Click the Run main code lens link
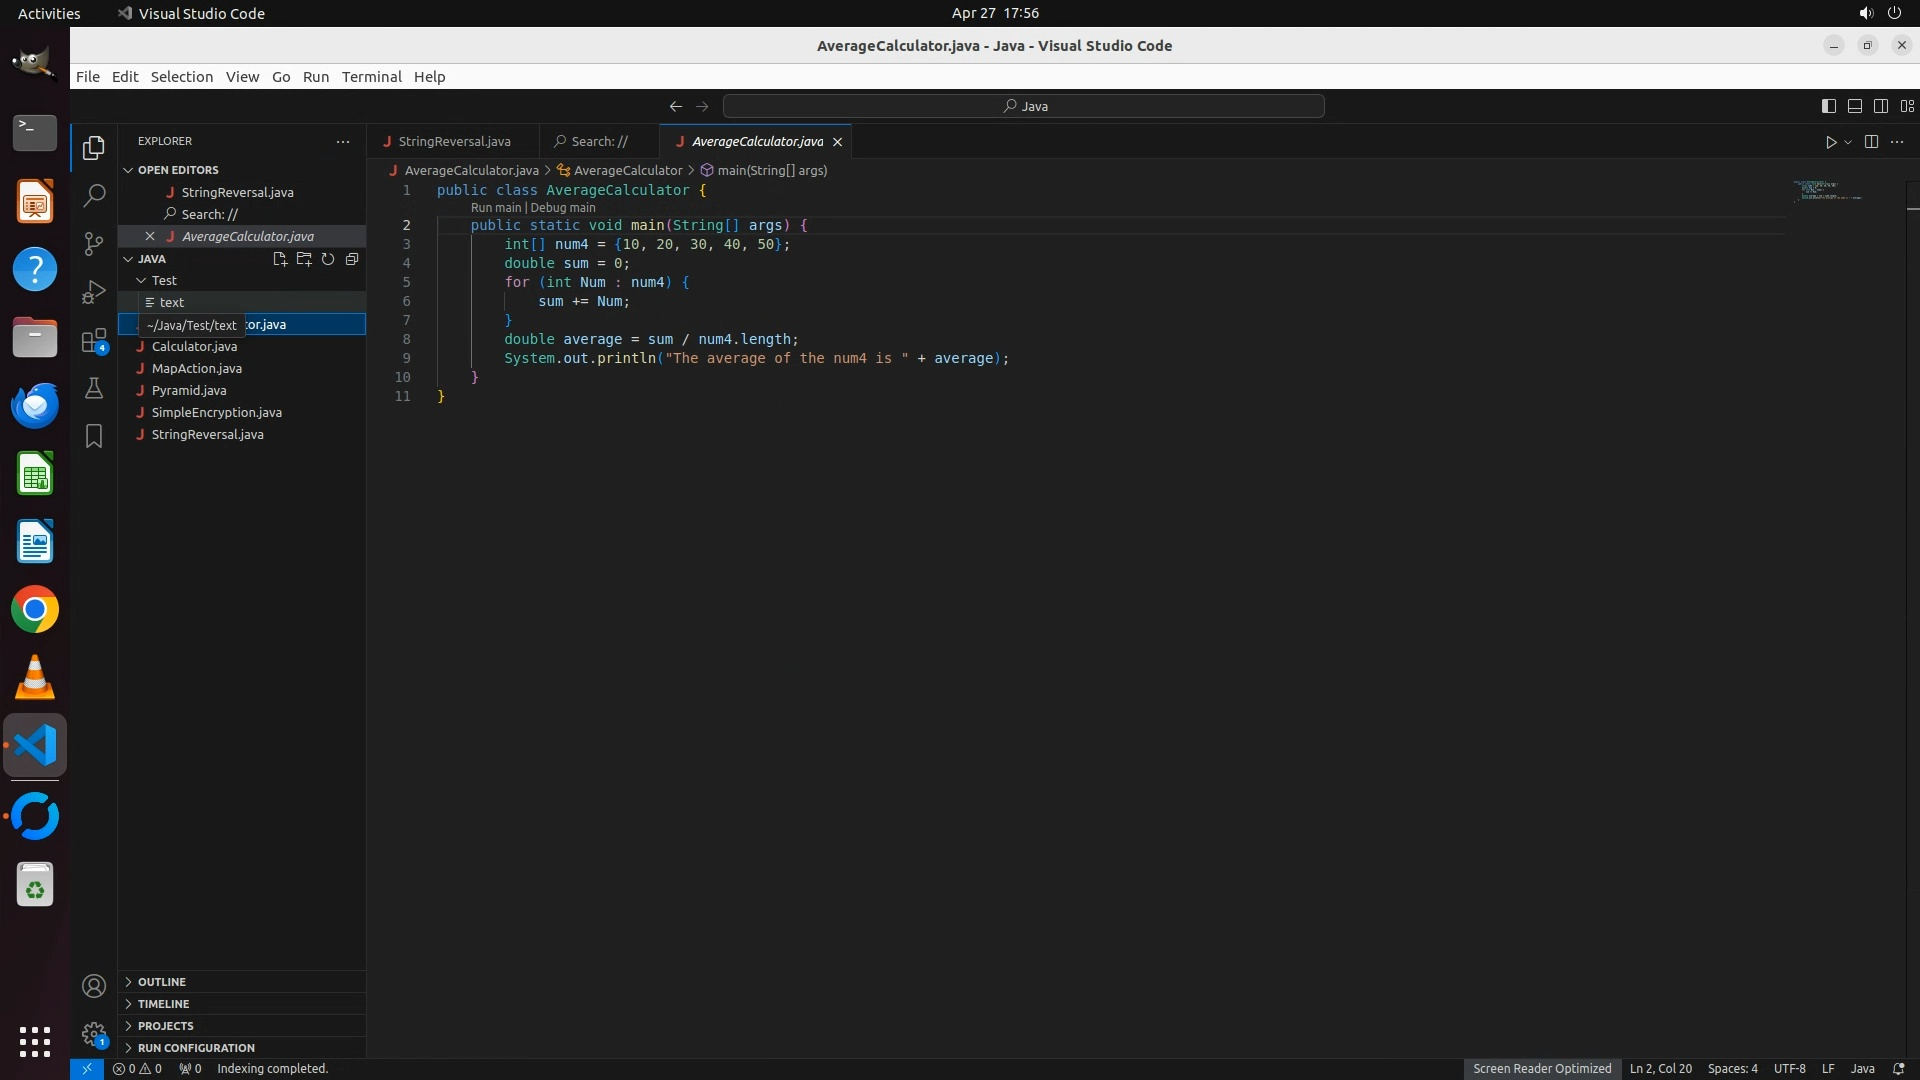The image size is (1920, 1080). [496, 208]
